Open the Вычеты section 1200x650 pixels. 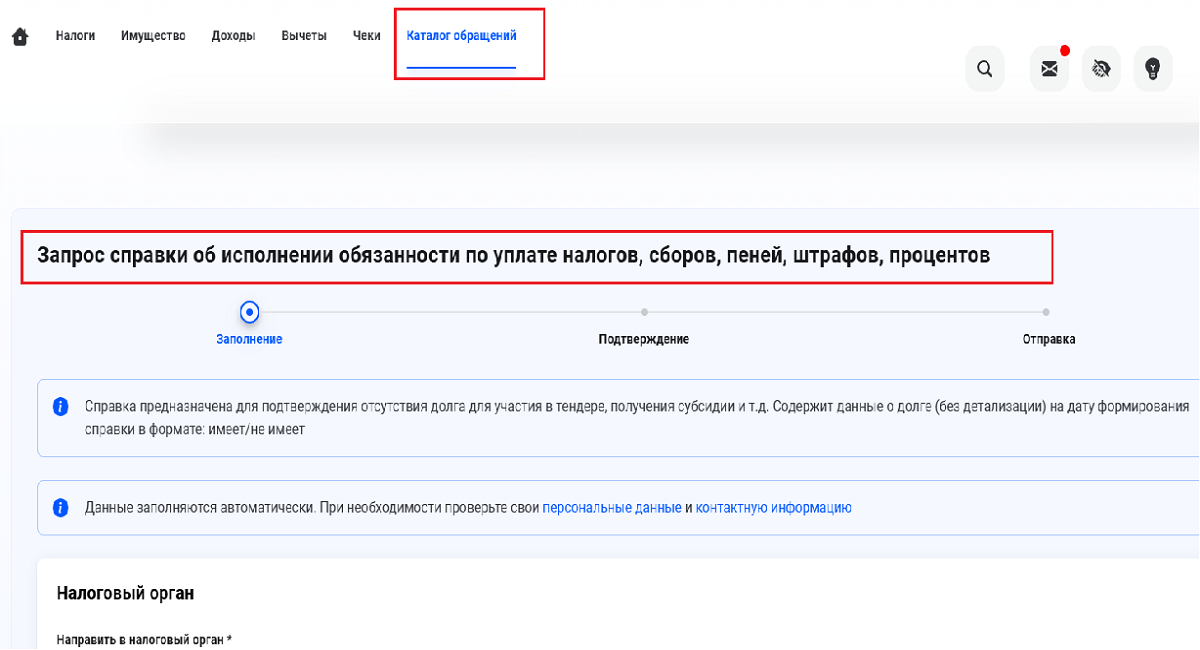304,36
